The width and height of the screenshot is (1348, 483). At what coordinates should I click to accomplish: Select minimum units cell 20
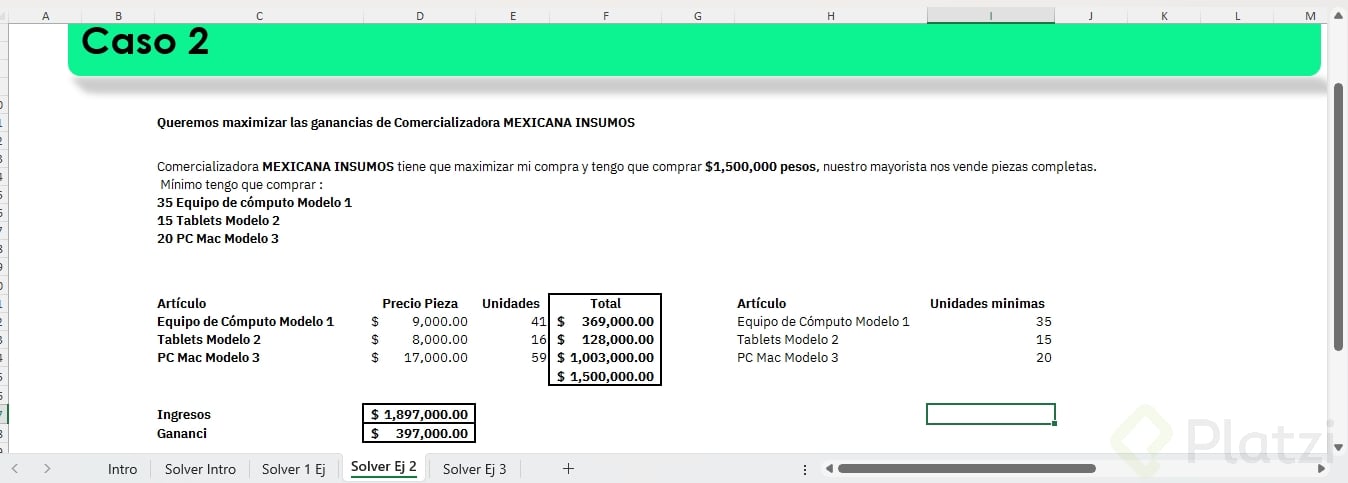click(990, 357)
